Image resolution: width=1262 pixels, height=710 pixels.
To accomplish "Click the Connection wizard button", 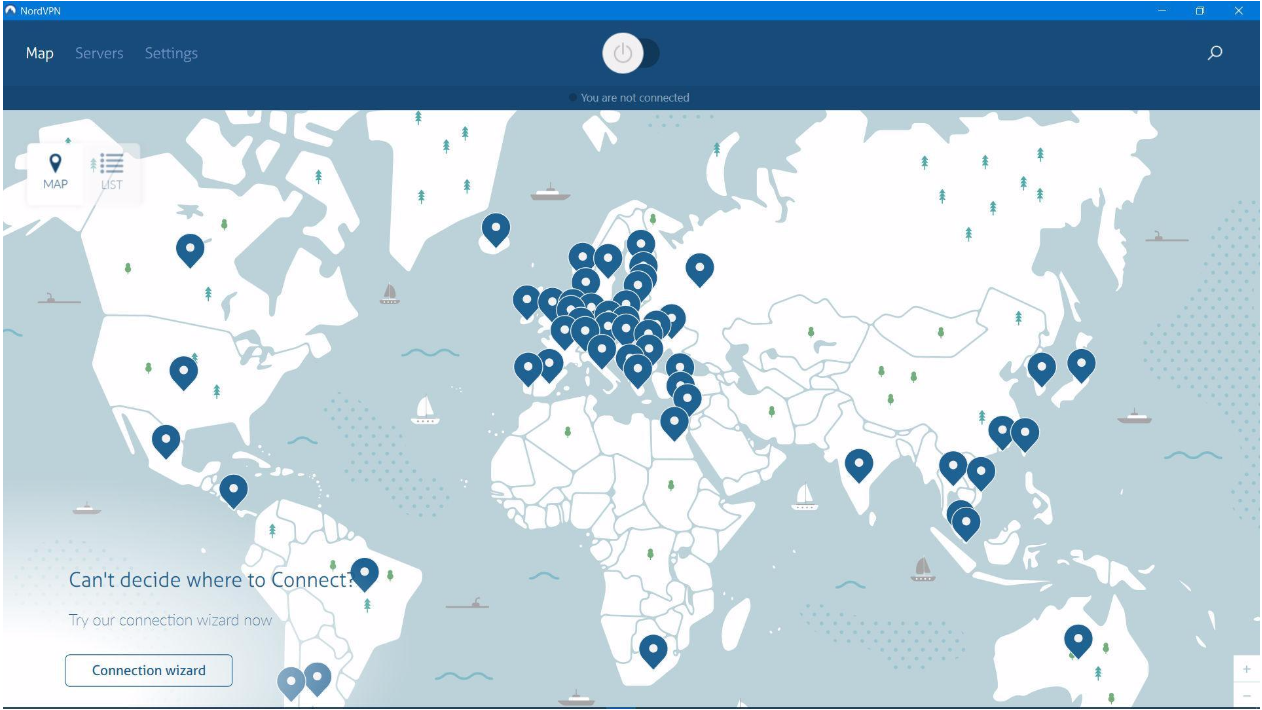I will pos(147,670).
